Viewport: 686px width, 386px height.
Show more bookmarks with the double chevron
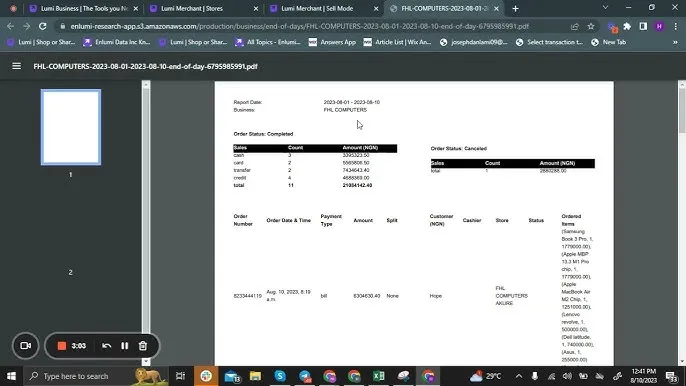tap(675, 42)
